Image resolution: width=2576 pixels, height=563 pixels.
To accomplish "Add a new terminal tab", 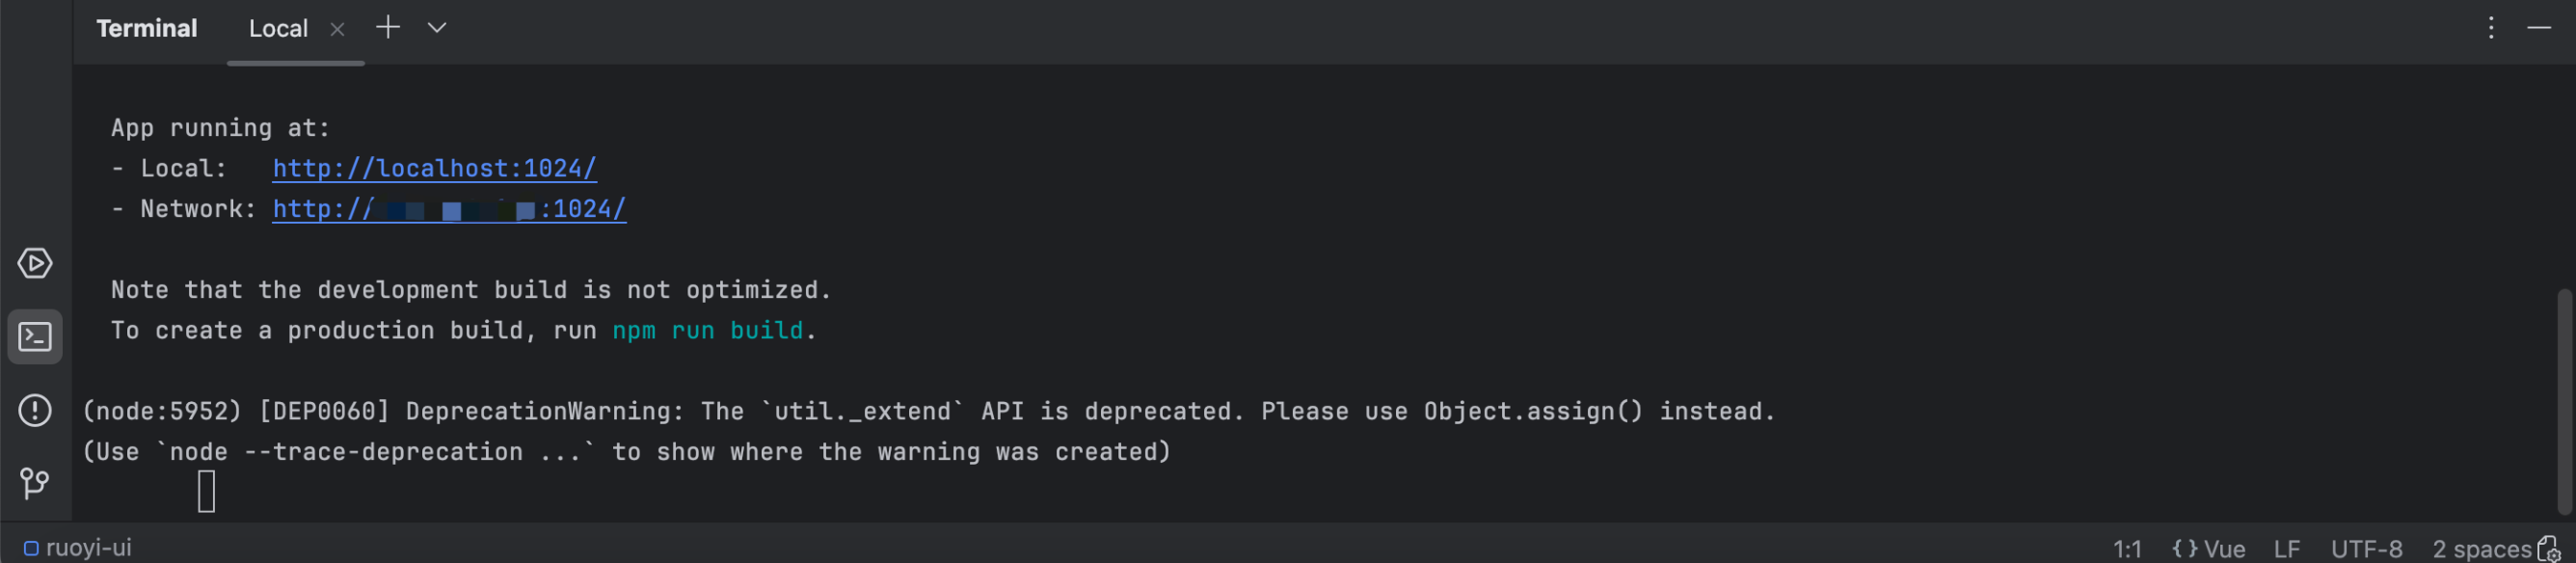I will point(388,28).
